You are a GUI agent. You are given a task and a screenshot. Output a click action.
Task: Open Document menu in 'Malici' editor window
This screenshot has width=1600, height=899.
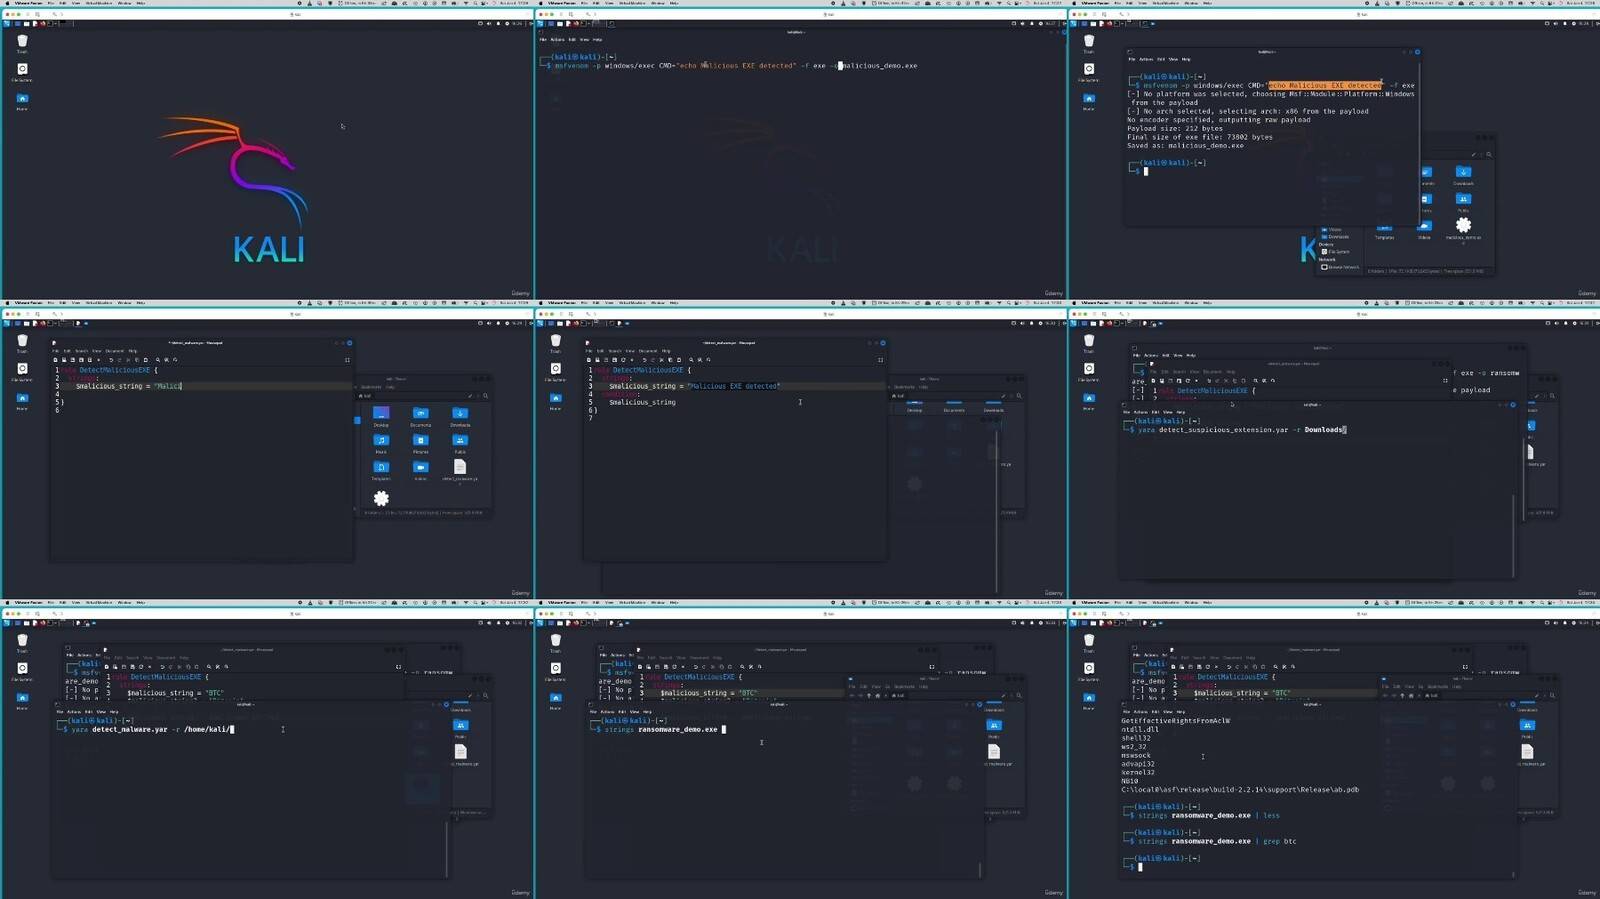point(115,351)
